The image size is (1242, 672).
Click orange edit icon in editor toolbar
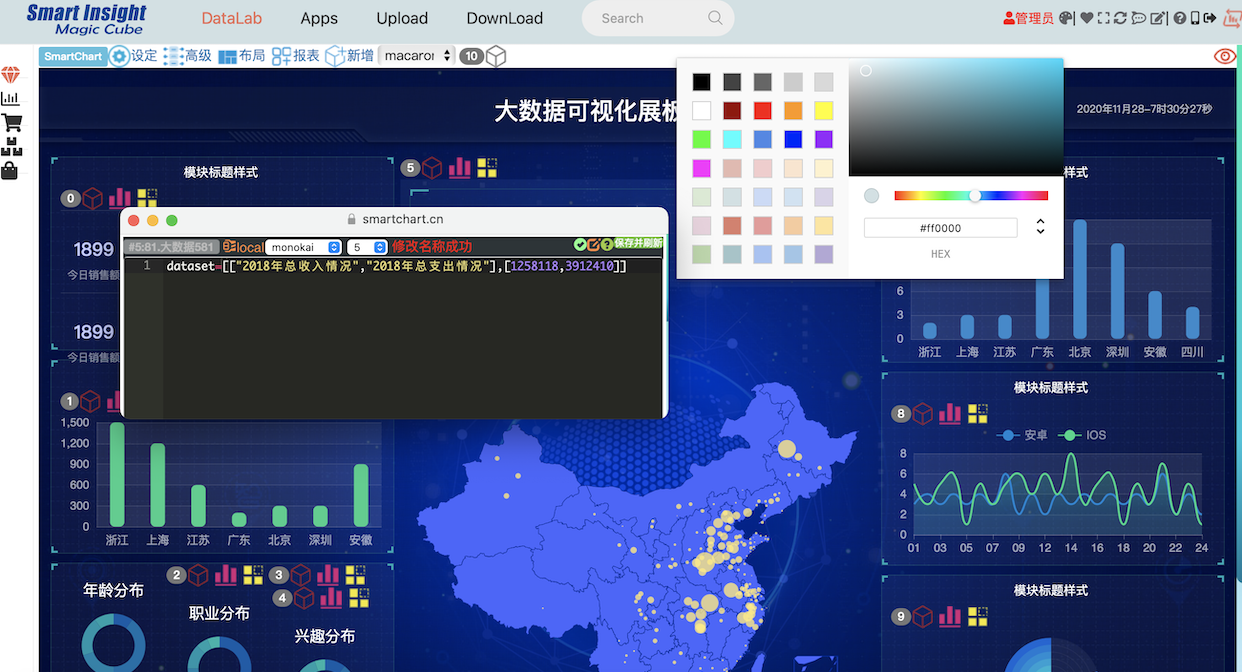[593, 245]
